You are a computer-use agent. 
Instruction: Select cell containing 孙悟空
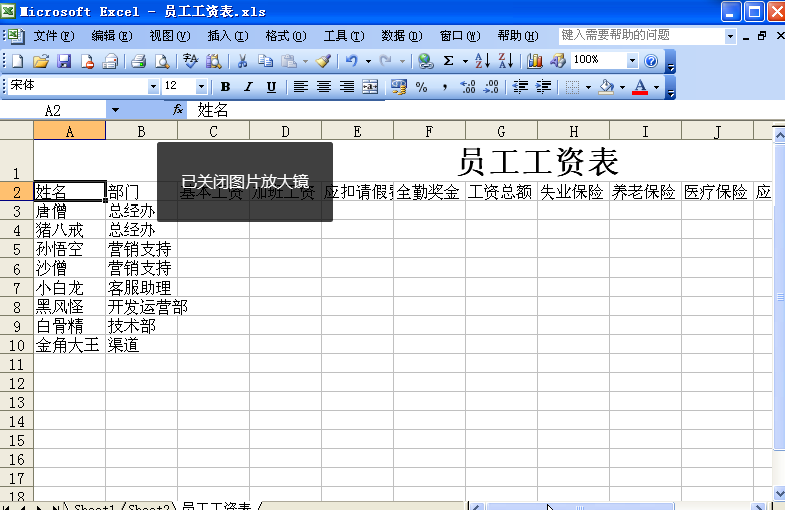70,249
